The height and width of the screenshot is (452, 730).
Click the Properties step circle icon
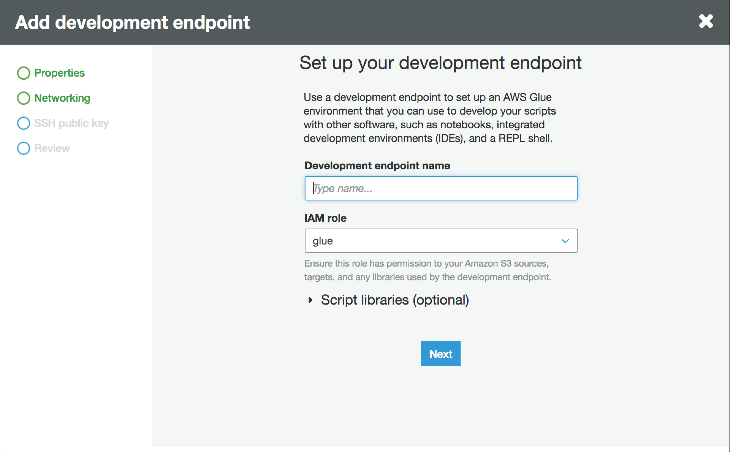[24, 73]
